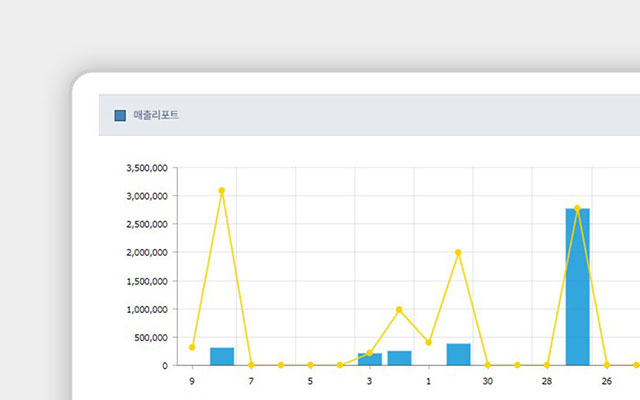640x400 pixels.
Task: Click the blue bar above x-axis label 3
Action: coord(369,359)
